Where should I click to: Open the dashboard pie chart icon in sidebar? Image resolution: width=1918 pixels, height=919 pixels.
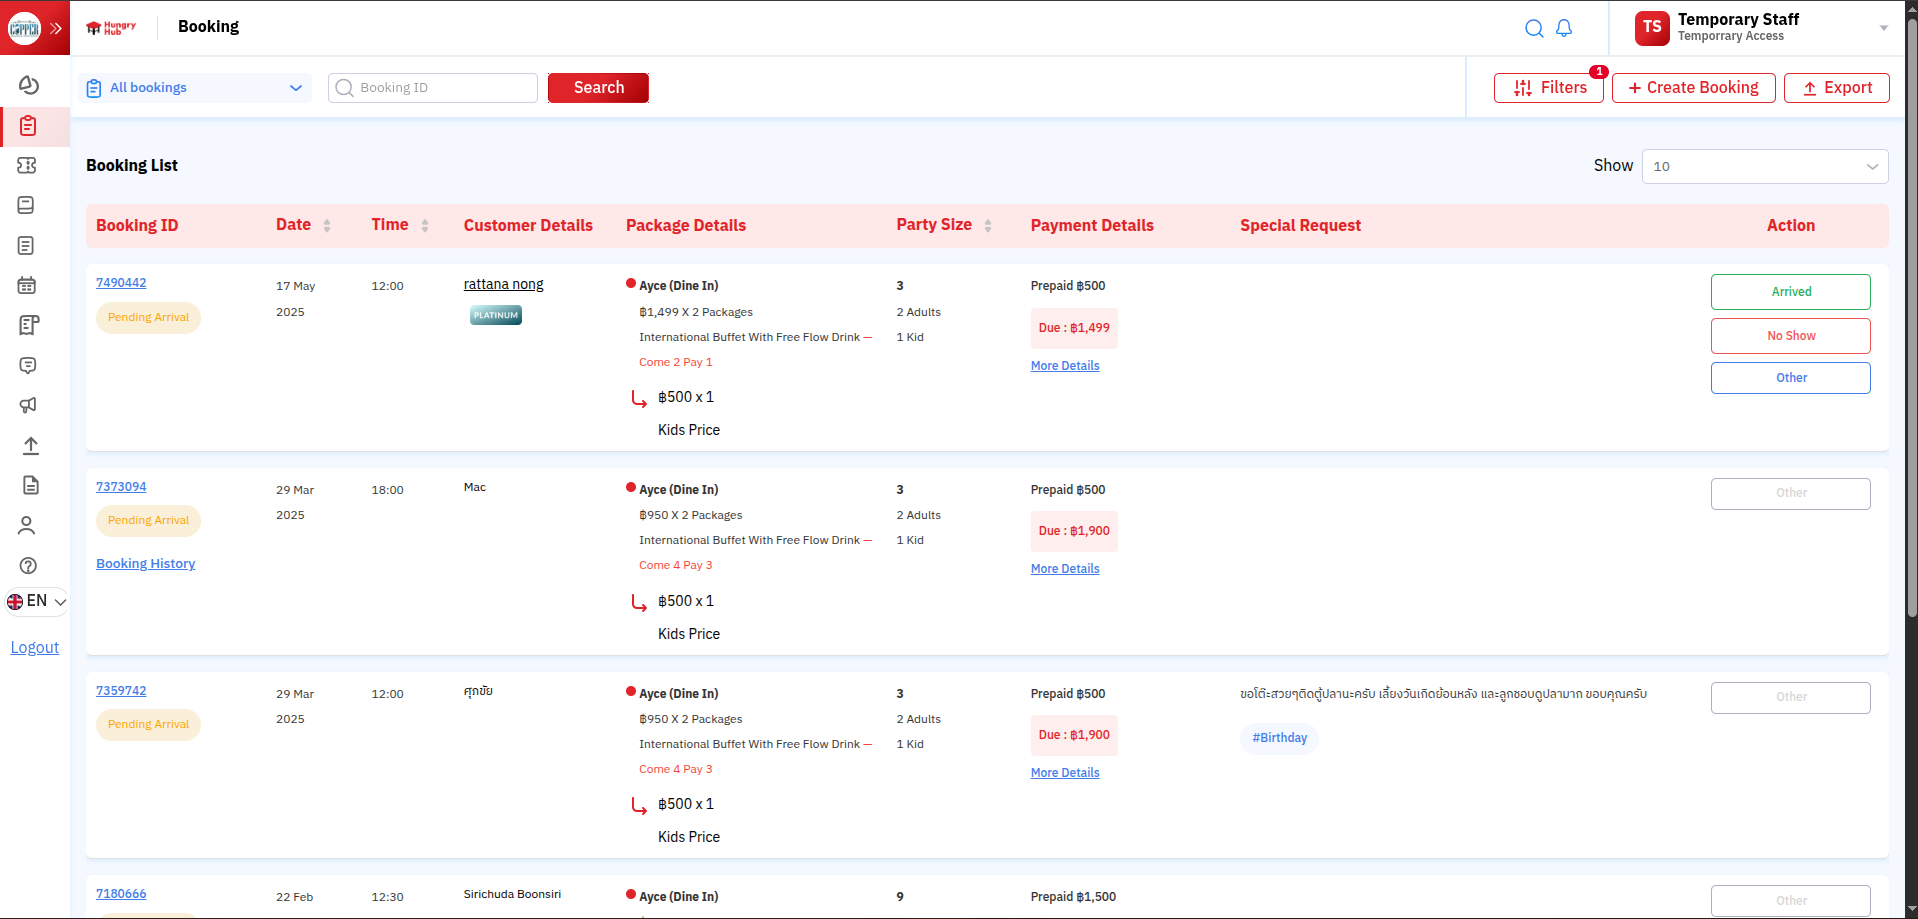[x=28, y=85]
